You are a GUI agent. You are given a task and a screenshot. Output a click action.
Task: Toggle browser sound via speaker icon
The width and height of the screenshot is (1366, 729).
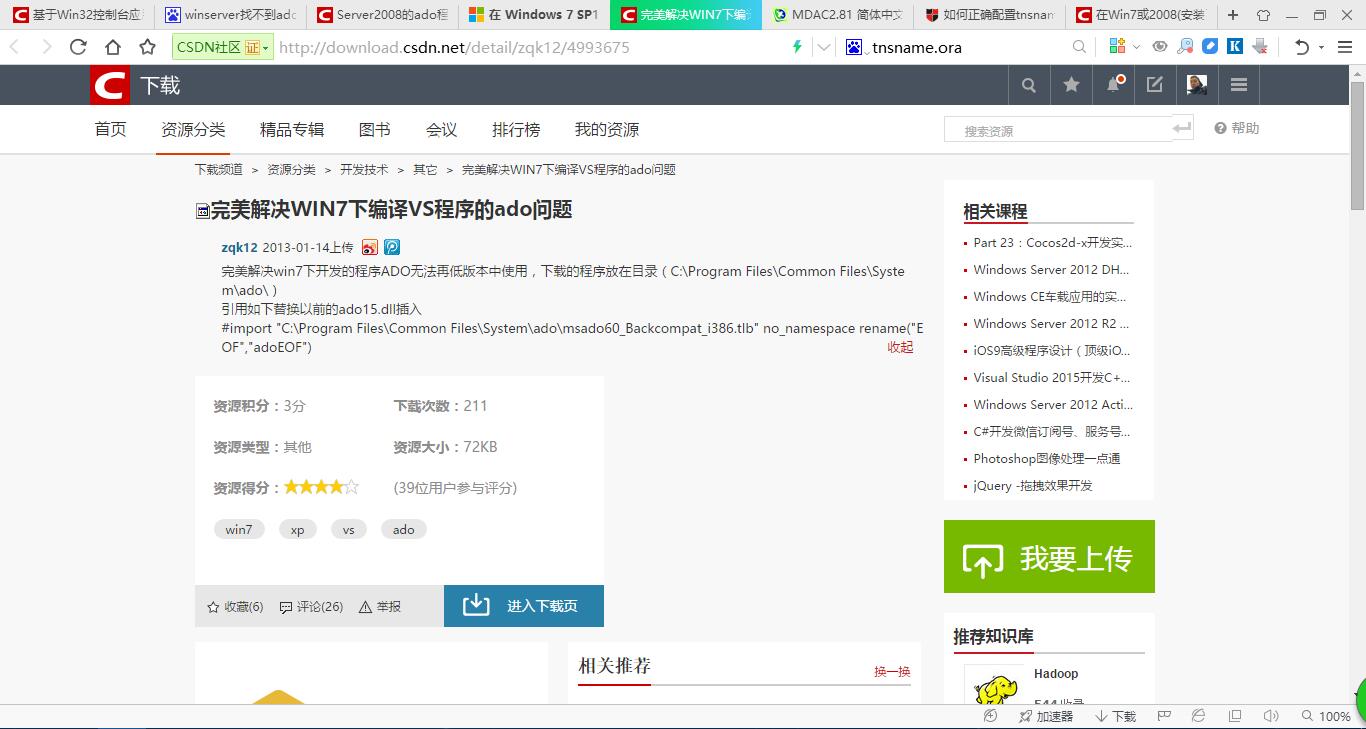(1271, 716)
